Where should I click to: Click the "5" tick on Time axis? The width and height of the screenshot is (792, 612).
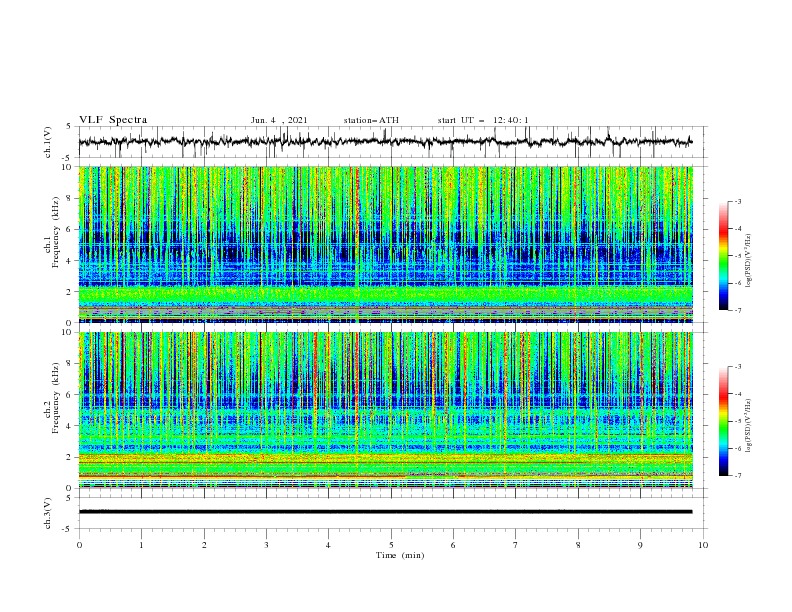[x=391, y=545]
